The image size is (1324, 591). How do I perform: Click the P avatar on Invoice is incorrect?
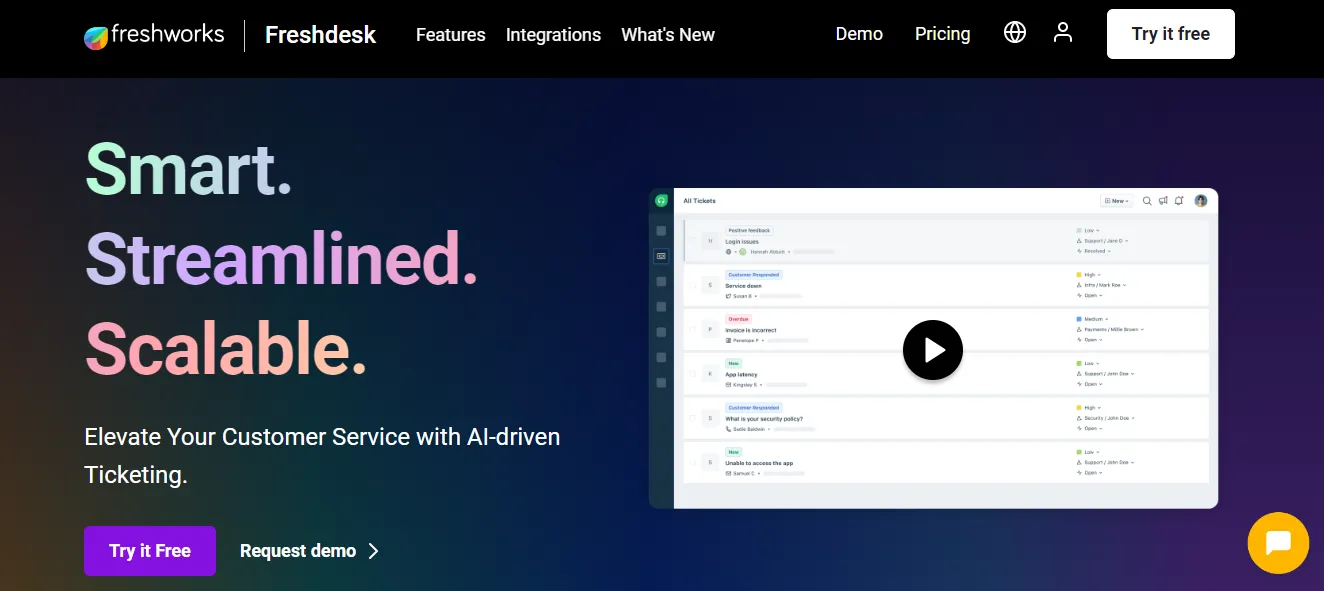pyautogui.click(x=710, y=329)
